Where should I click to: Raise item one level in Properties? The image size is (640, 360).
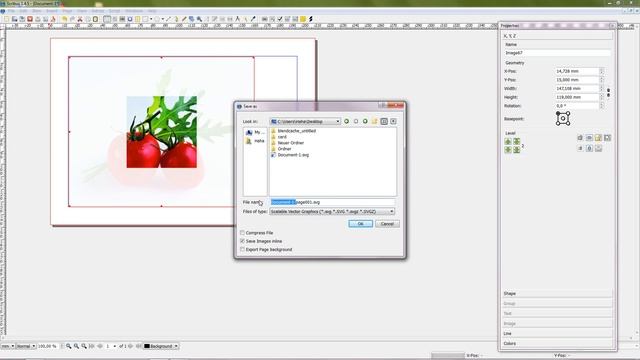(508, 141)
